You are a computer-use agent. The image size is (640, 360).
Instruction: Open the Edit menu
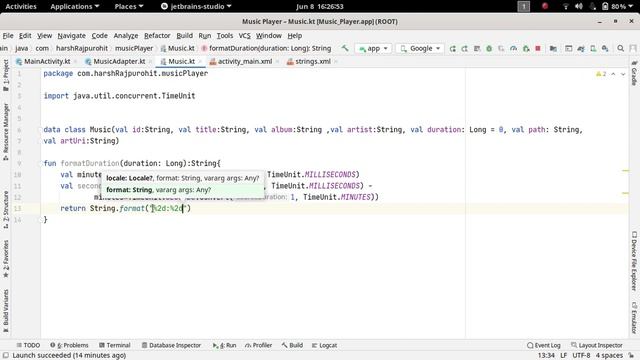point(25,36)
